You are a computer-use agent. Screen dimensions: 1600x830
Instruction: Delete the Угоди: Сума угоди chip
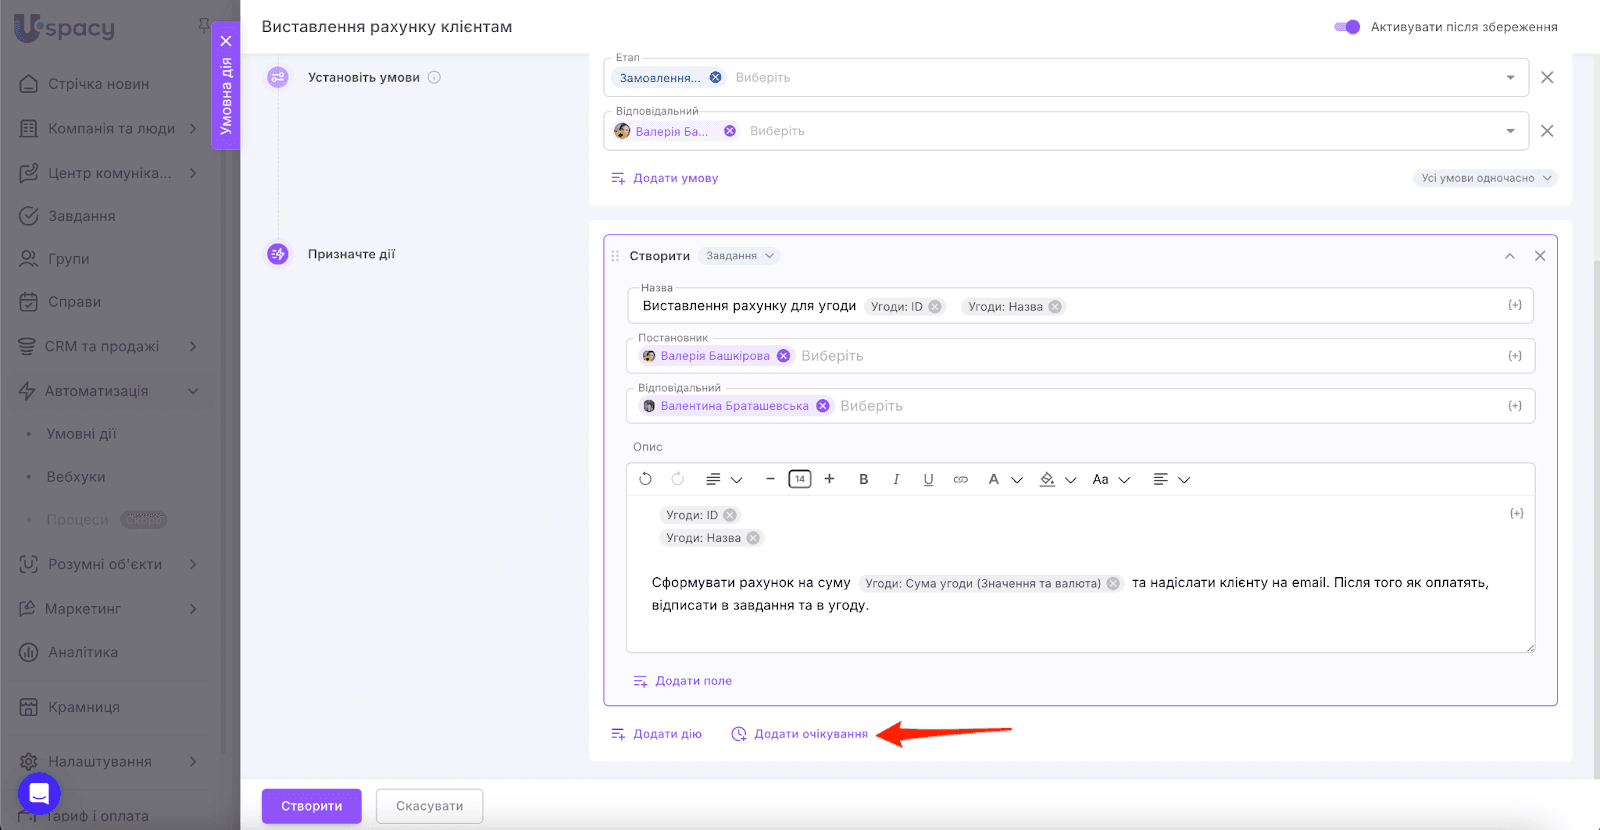1113,584
